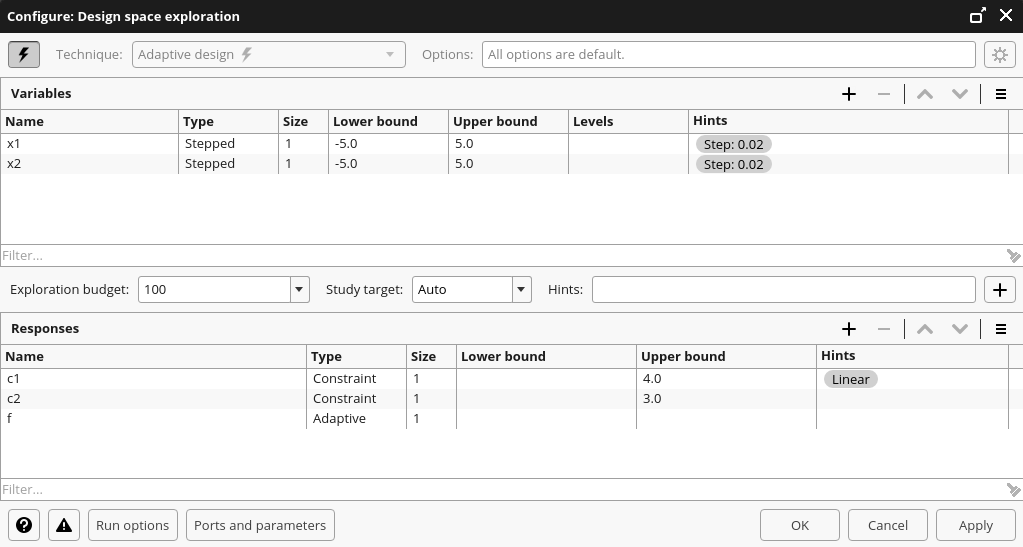Open help with the question mark icon
The width and height of the screenshot is (1023, 547).
(x=24, y=525)
